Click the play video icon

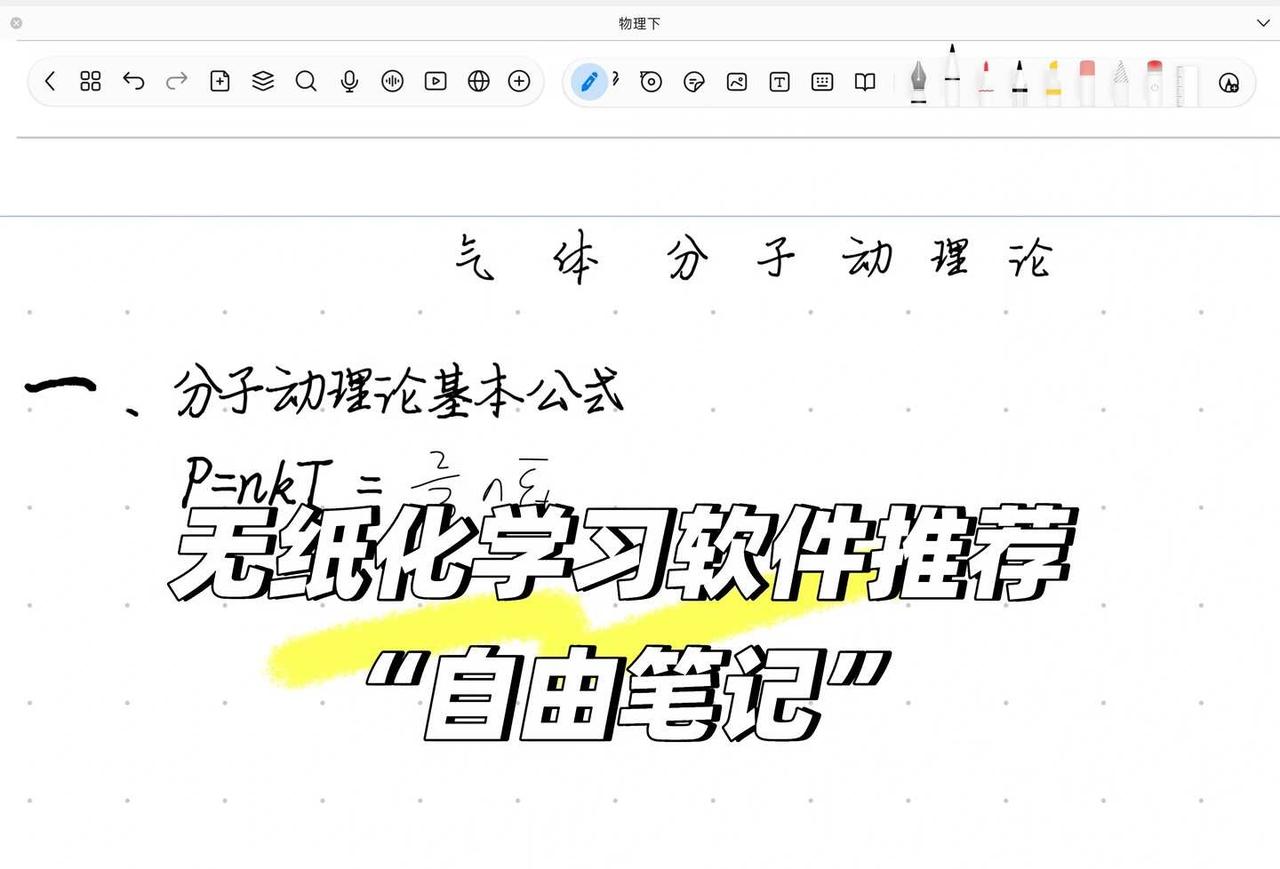(x=435, y=82)
